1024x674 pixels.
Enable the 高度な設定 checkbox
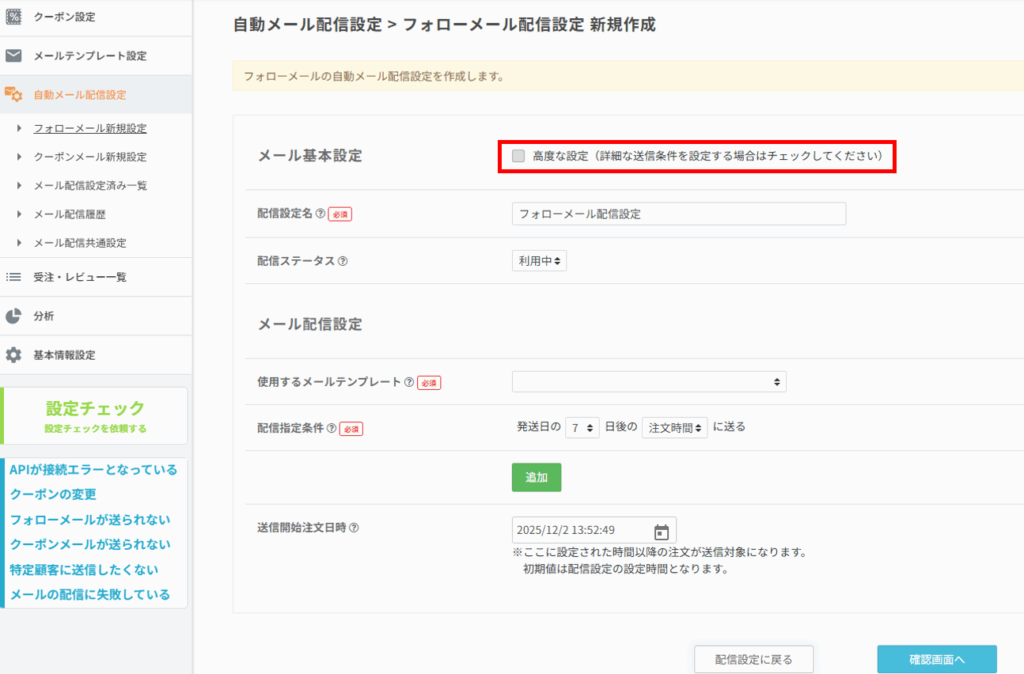(518, 156)
